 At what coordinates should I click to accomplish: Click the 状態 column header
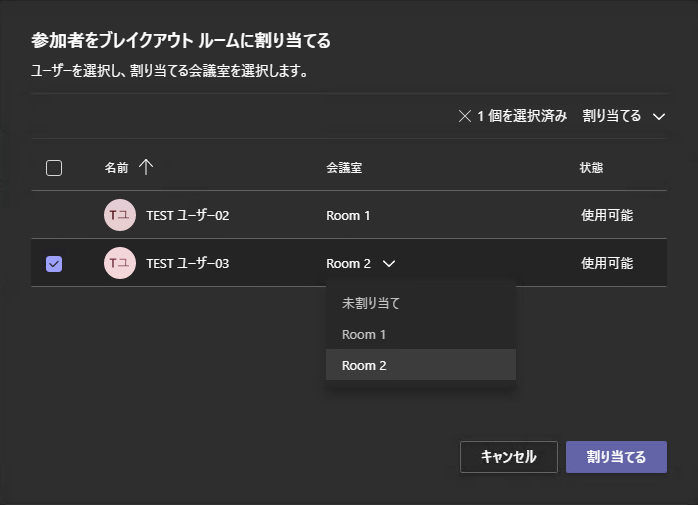coord(591,168)
